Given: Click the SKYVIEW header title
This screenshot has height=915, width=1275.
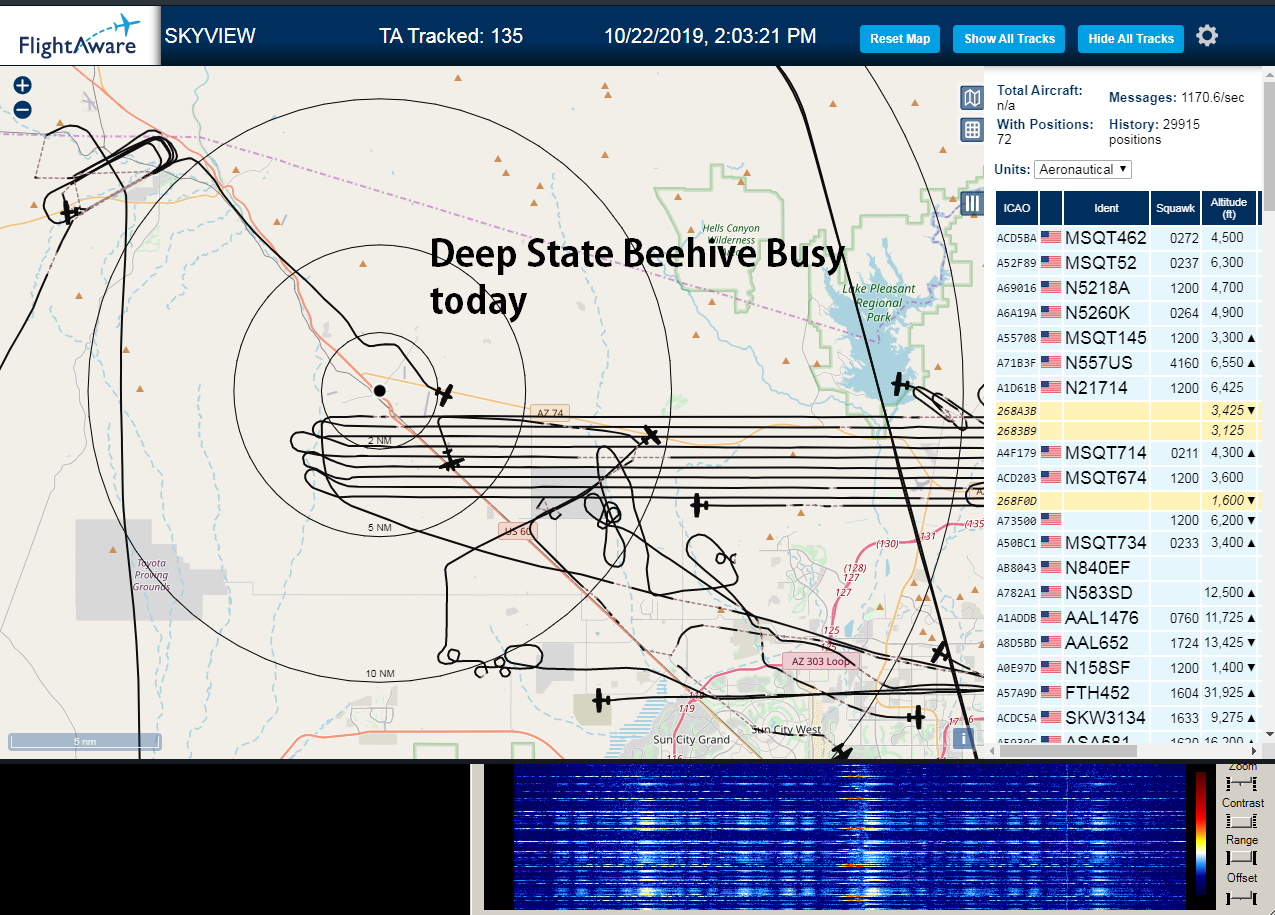Looking at the screenshot, I should pyautogui.click(x=210, y=36).
